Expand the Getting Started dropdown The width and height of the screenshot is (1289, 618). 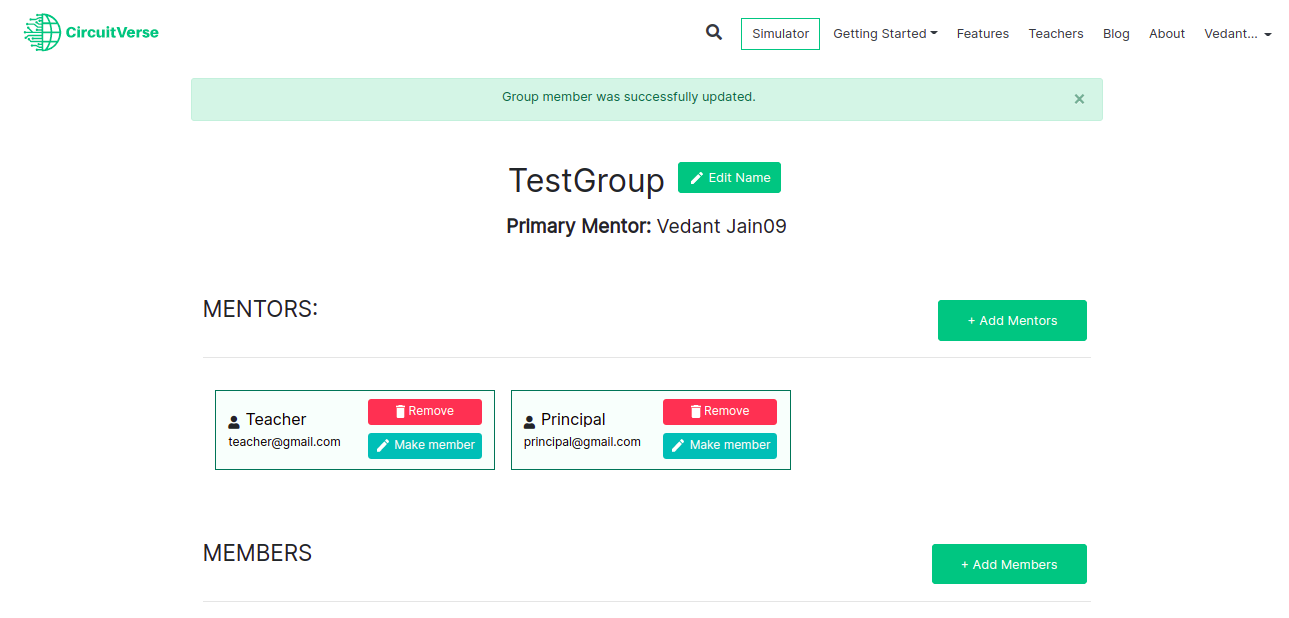[885, 34]
